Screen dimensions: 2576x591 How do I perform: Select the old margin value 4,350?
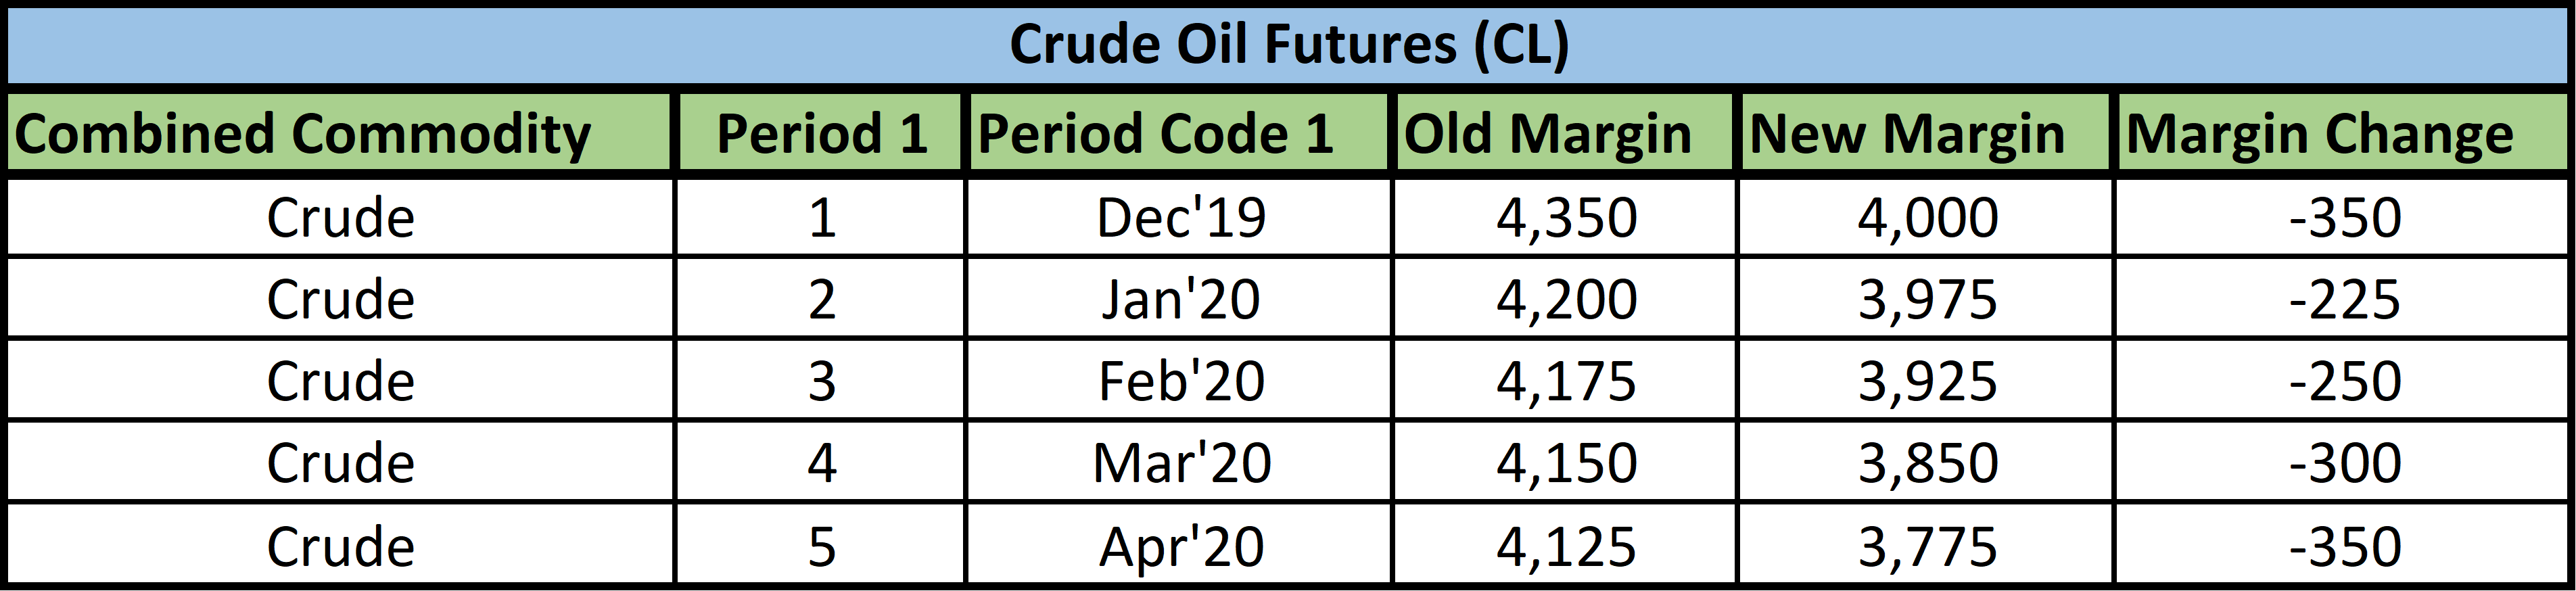1566,218
